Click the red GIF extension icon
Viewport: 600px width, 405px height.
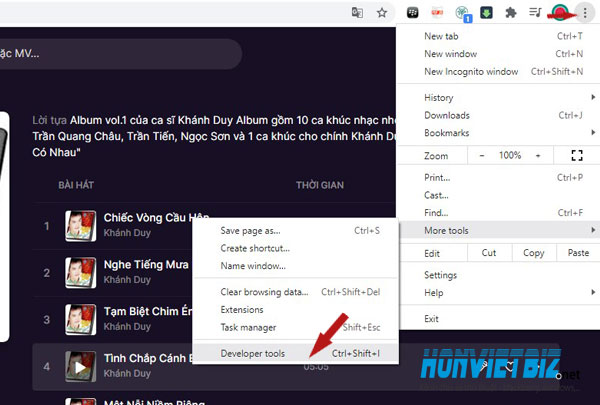[x=437, y=13]
